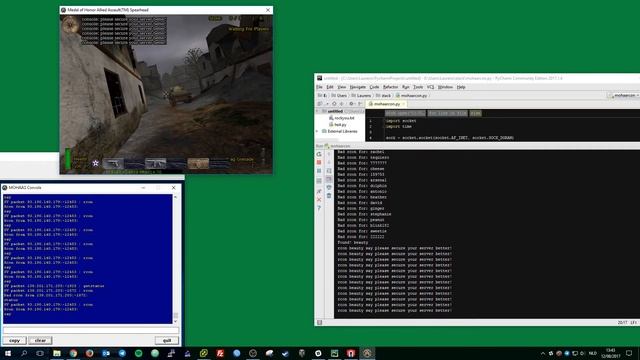Open the Edit menu in PyCharm

click(330, 87)
